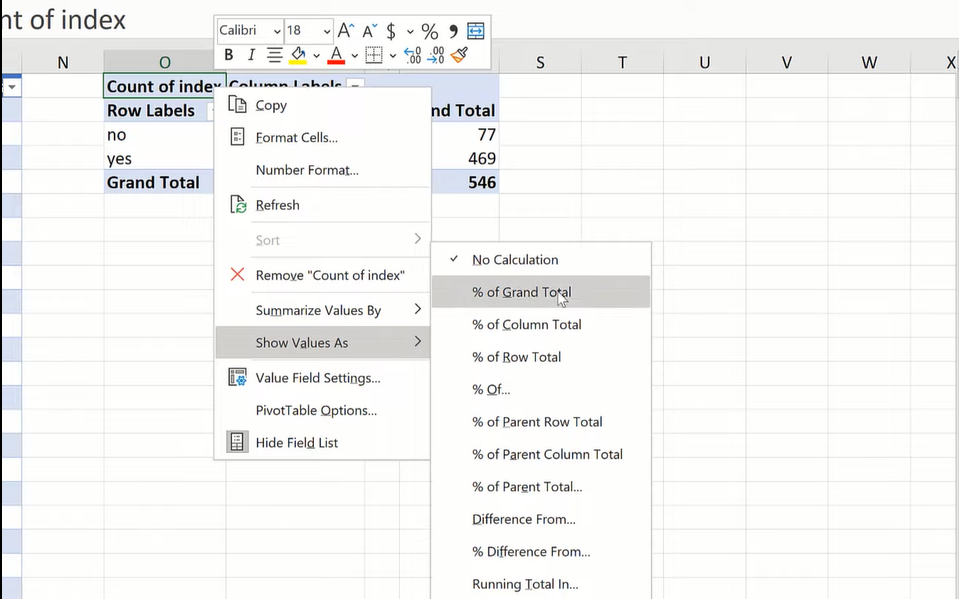Choose Running Total In... option

coord(541,584)
